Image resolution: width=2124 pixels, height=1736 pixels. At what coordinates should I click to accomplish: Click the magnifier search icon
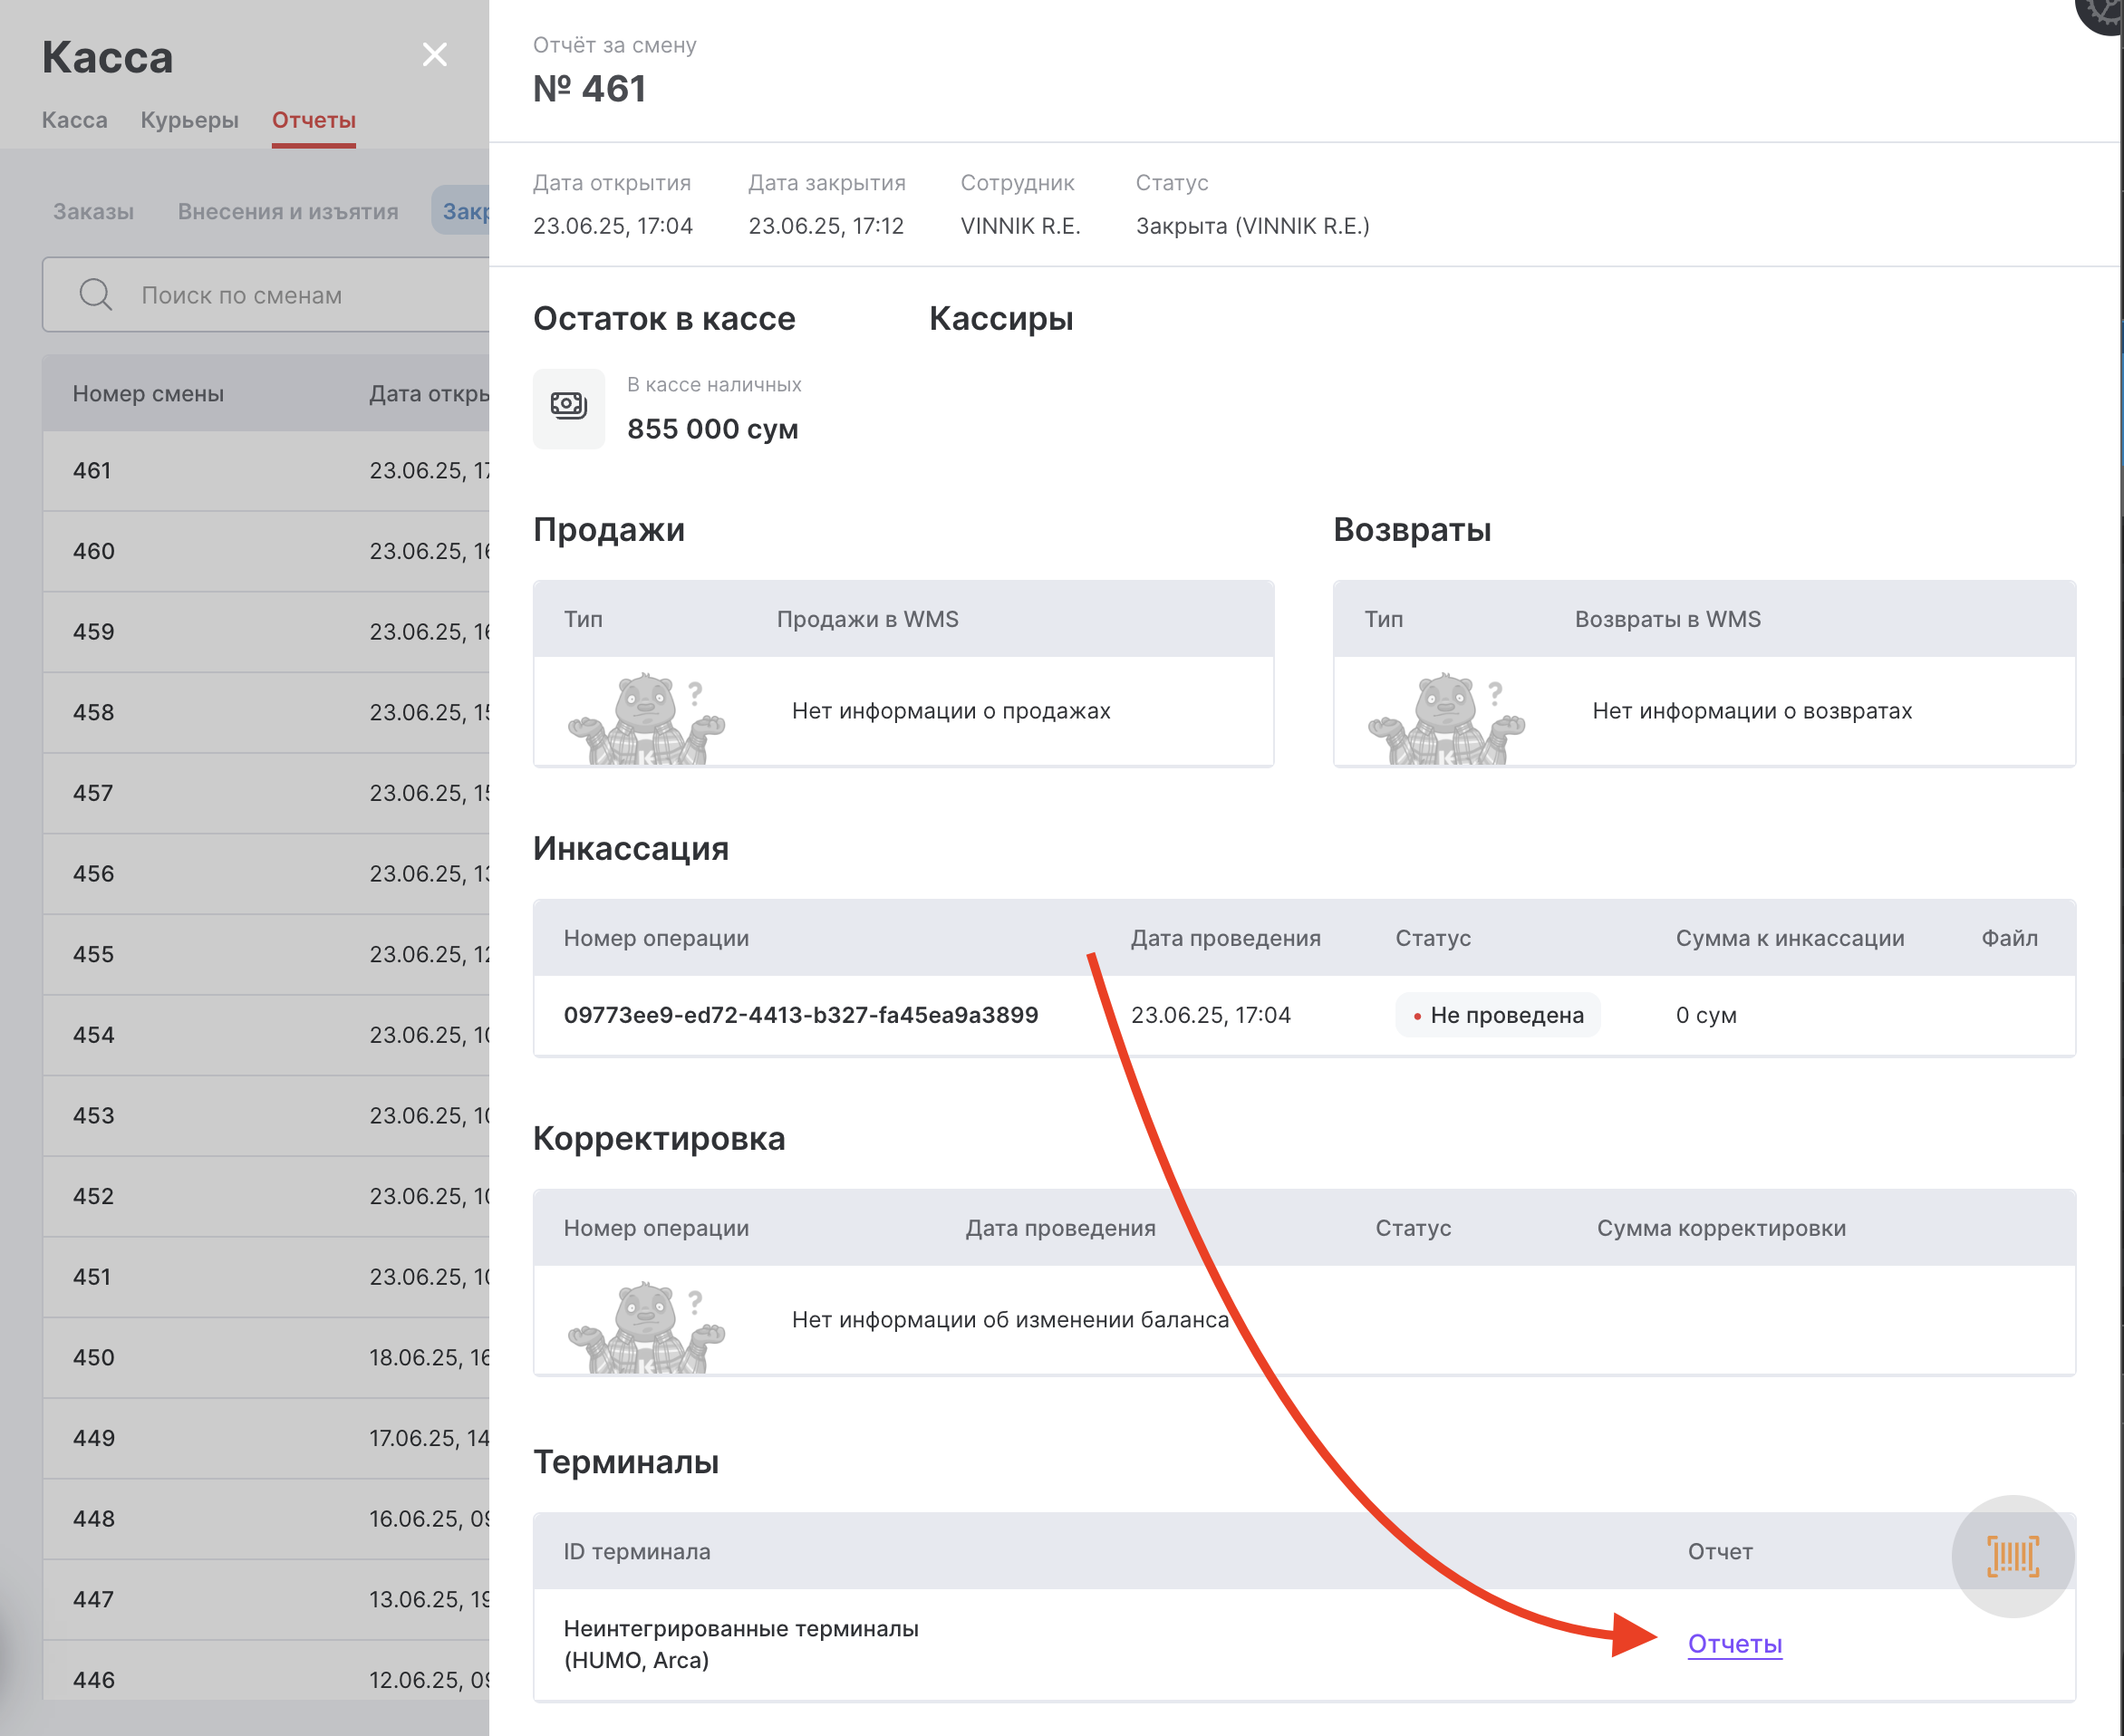pos(96,295)
